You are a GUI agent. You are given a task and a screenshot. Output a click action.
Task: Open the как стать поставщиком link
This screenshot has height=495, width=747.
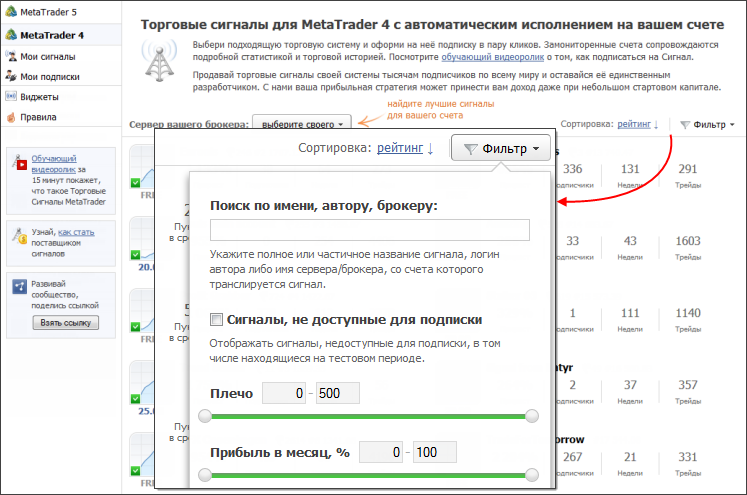click(x=76, y=232)
